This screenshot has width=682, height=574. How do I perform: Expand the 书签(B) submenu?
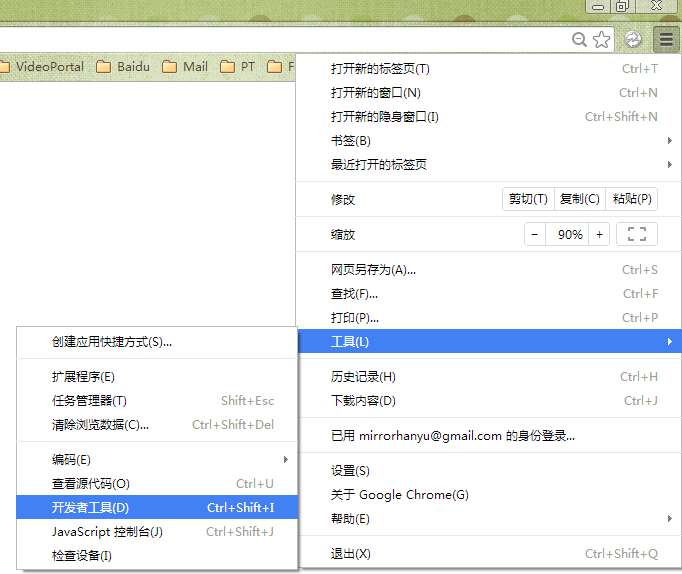pyautogui.click(x=489, y=140)
